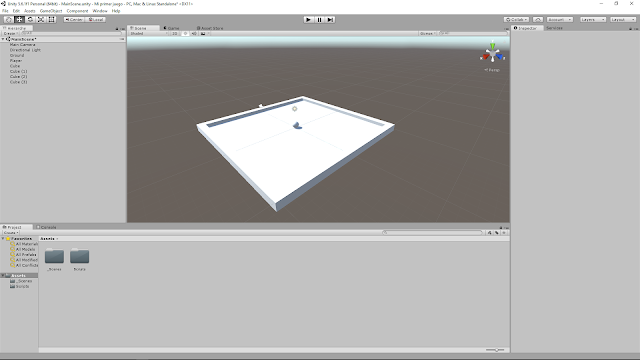The height and width of the screenshot is (360, 640).
Task: Open the Window menu
Action: (x=100, y=11)
